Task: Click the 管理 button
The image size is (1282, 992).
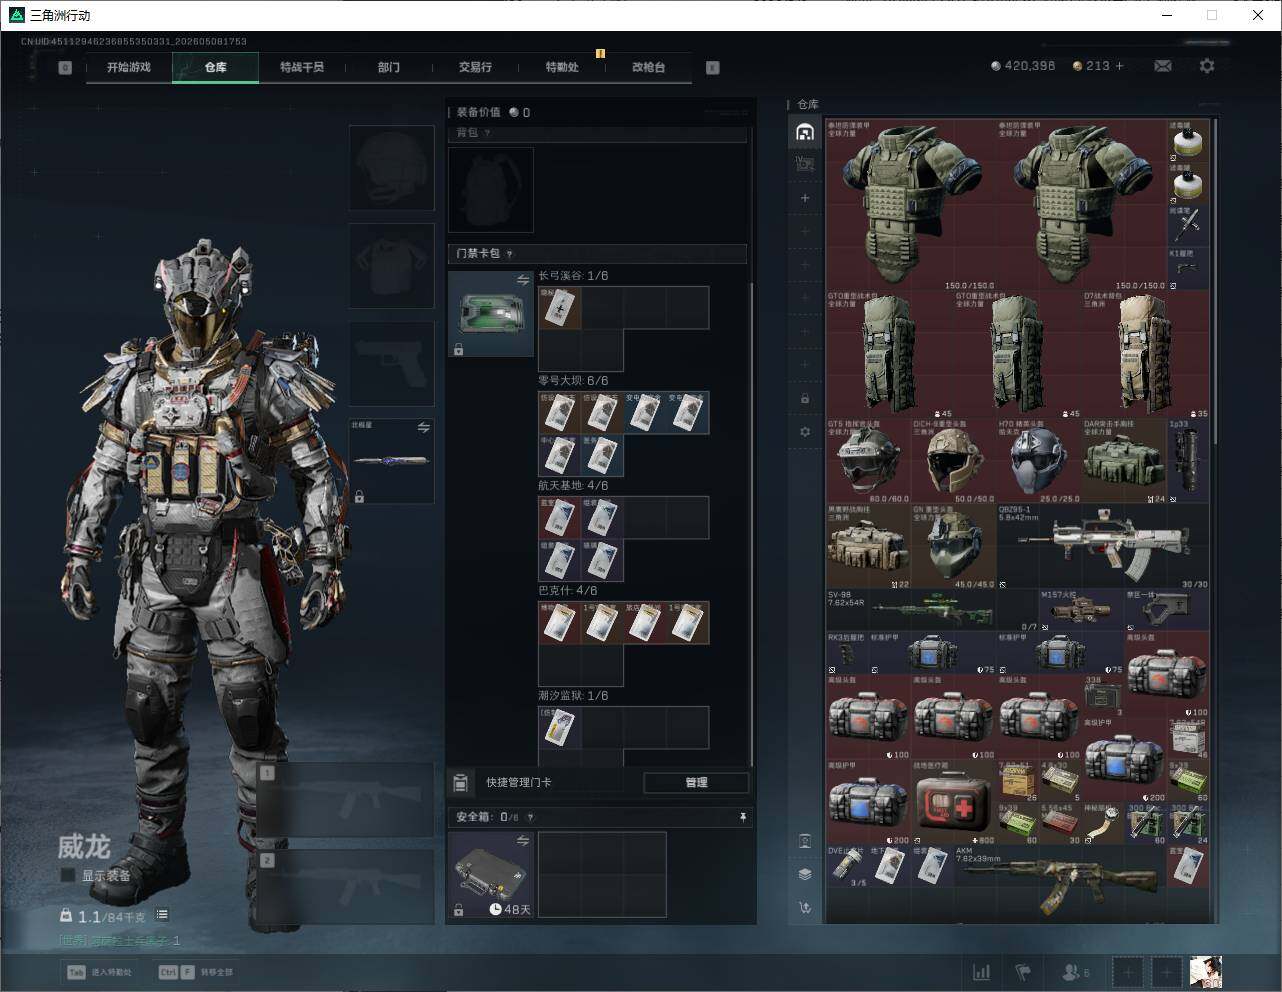Action: pyautogui.click(x=696, y=782)
